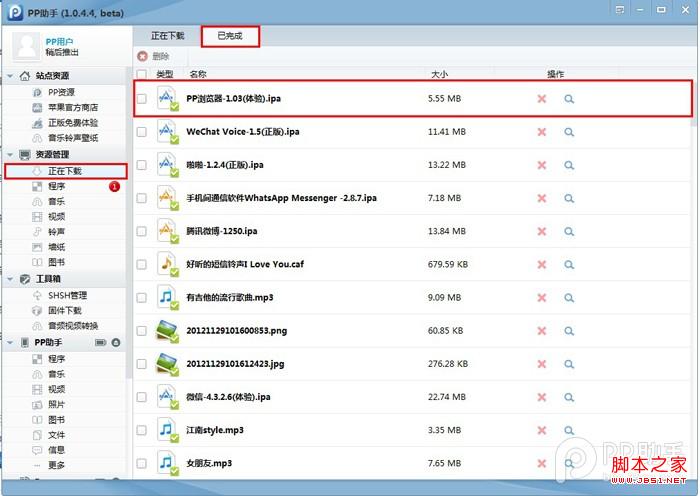Viewport: 700px width, 496px height.
Task: Magnifier icon for 微信-4.3.2.6 ipa row
Action: [569, 397]
